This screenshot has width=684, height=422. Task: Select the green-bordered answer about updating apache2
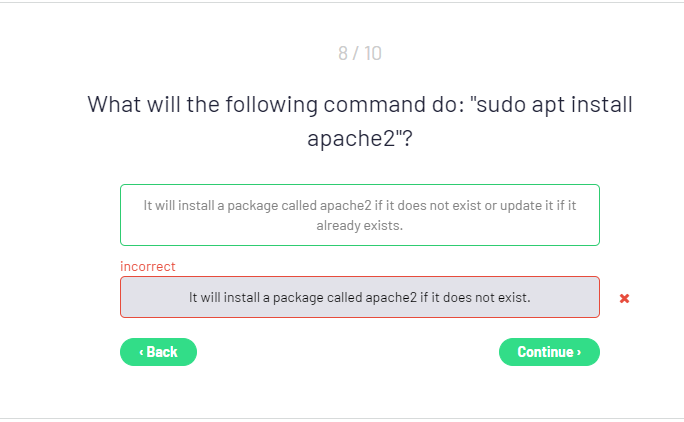click(x=359, y=215)
